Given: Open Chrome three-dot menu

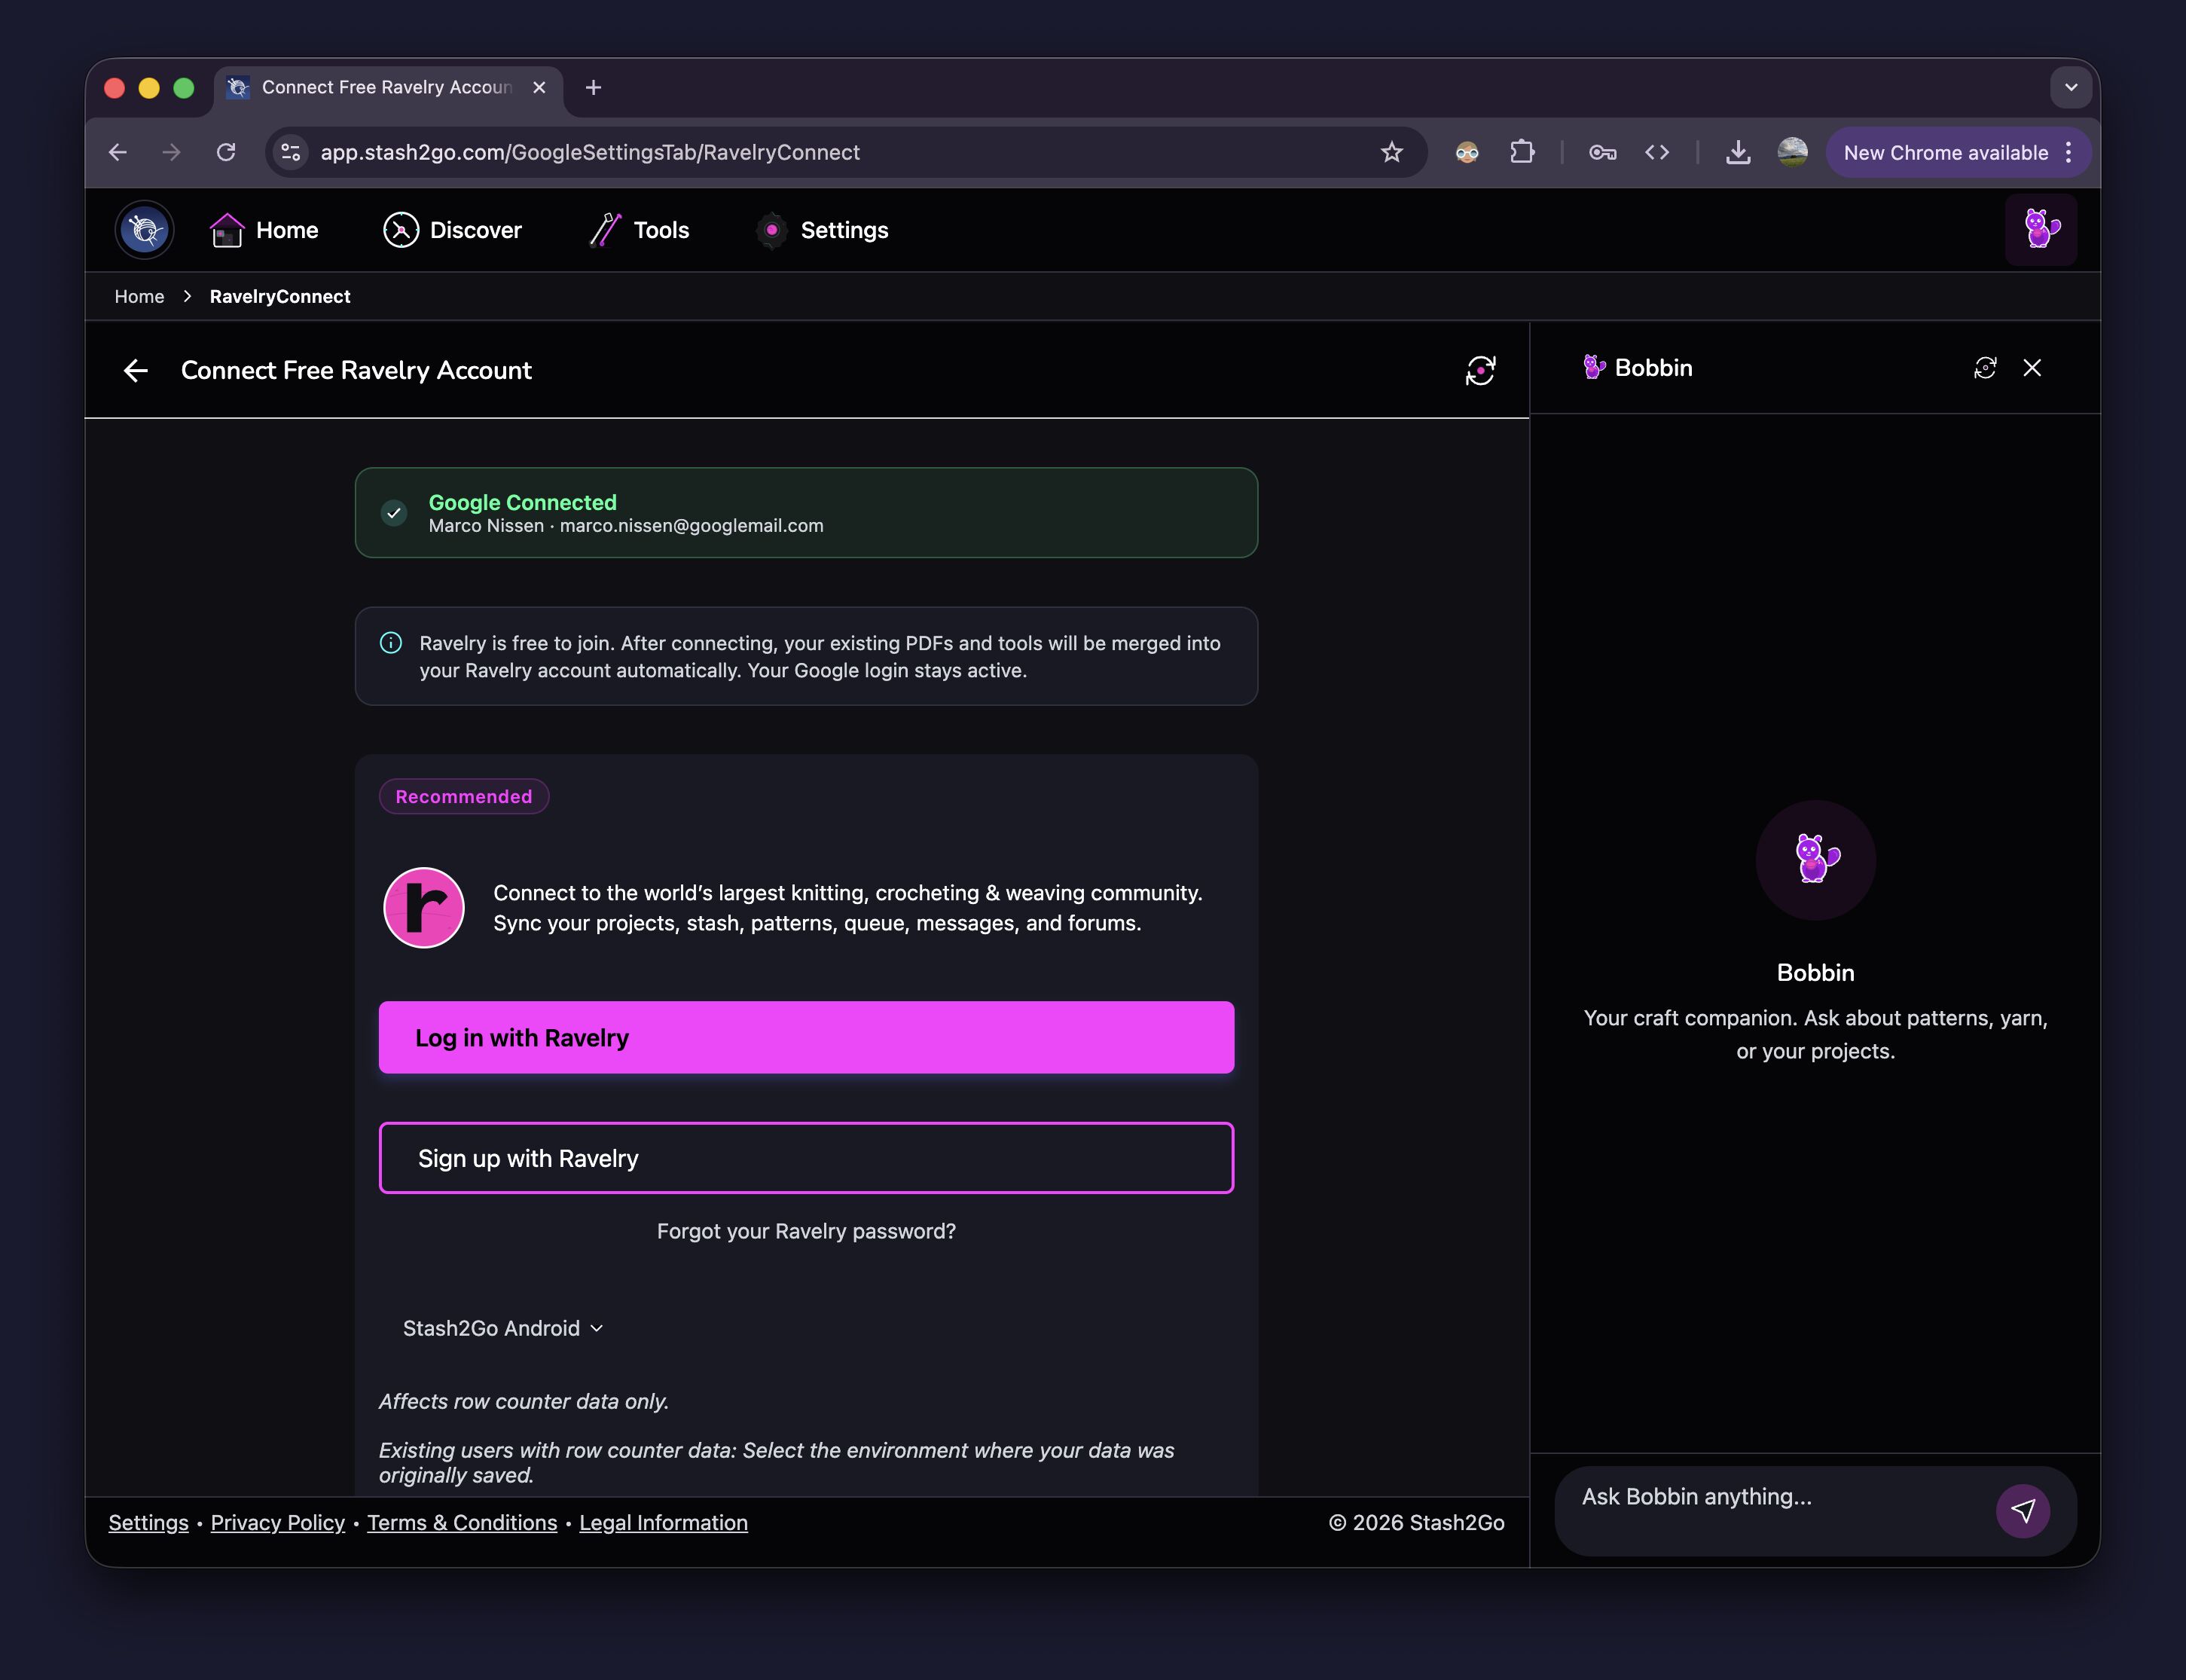Looking at the screenshot, I should point(2069,152).
